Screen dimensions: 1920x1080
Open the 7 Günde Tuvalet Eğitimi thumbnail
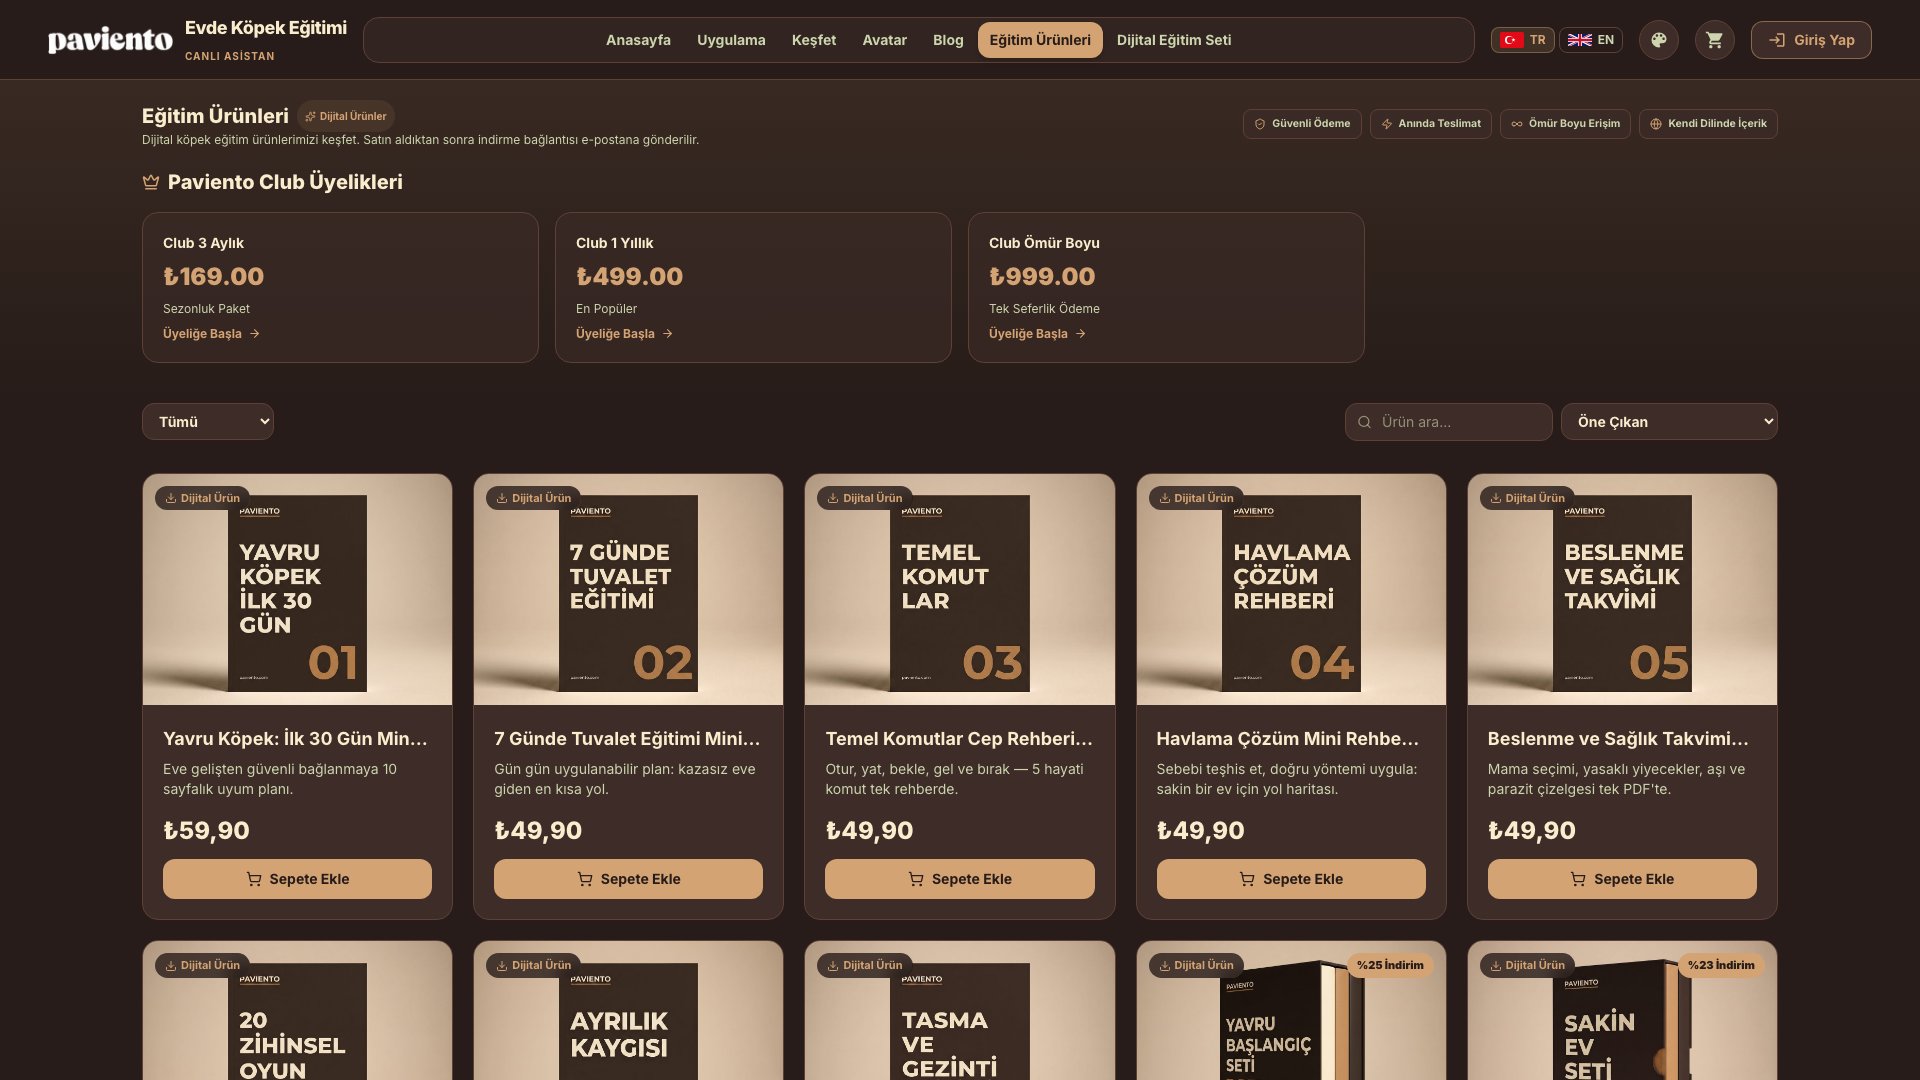pos(628,590)
